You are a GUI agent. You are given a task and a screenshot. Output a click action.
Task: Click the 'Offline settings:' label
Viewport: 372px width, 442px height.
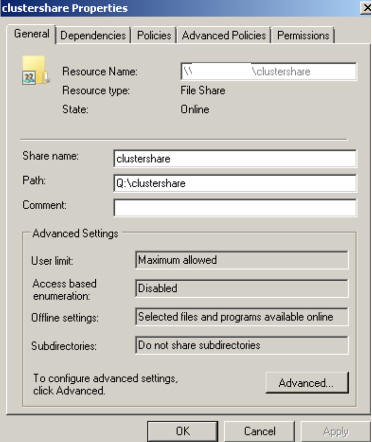[65, 318]
